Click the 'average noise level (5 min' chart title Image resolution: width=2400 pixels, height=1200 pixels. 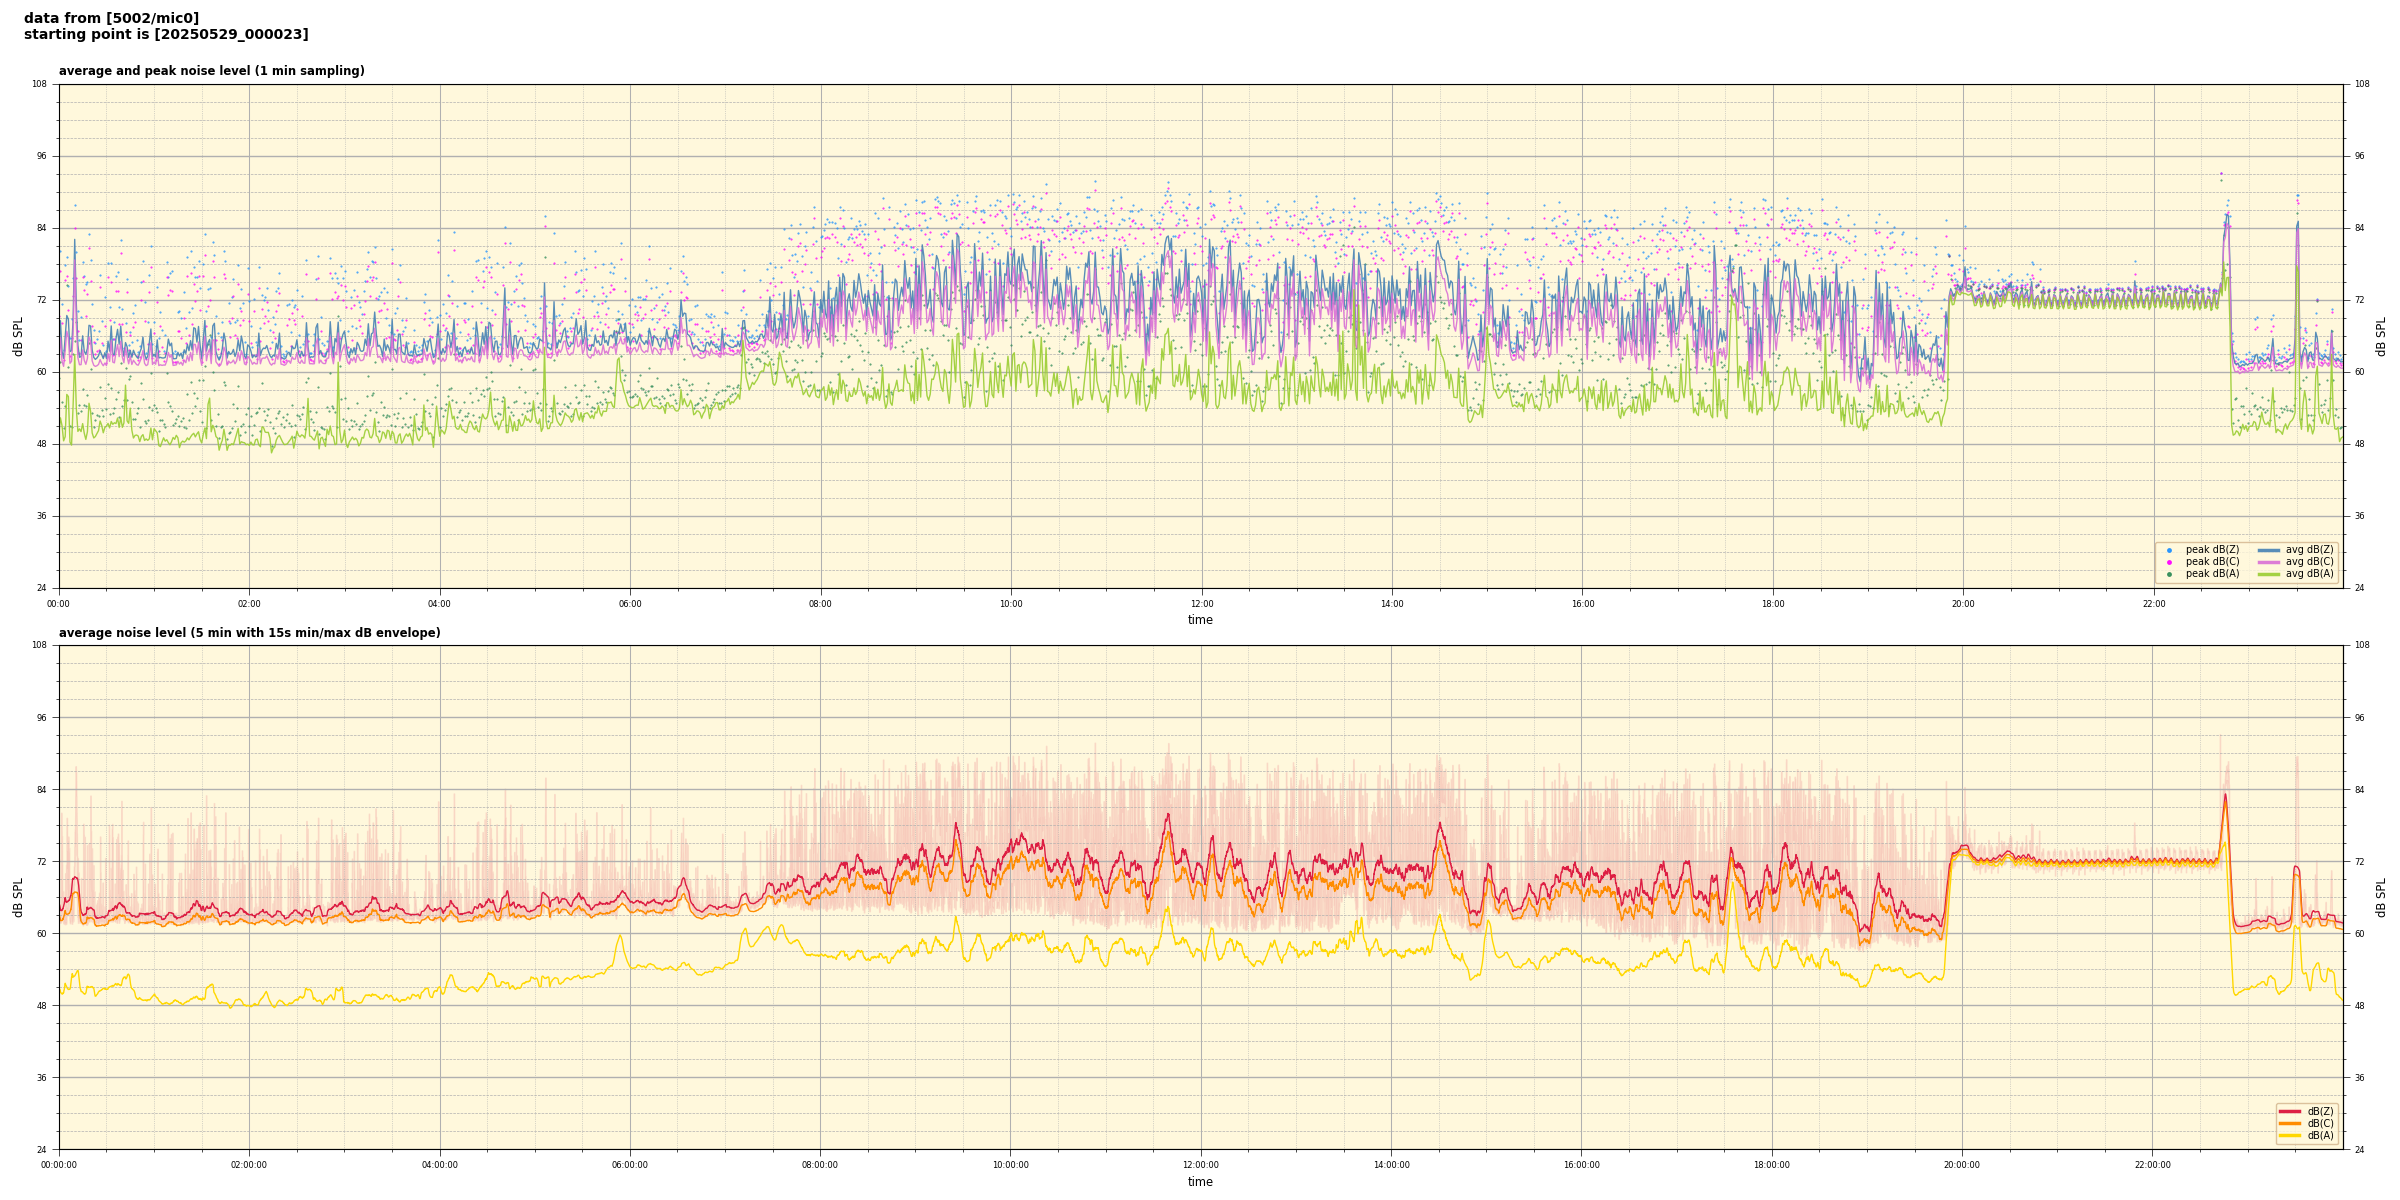(249, 633)
